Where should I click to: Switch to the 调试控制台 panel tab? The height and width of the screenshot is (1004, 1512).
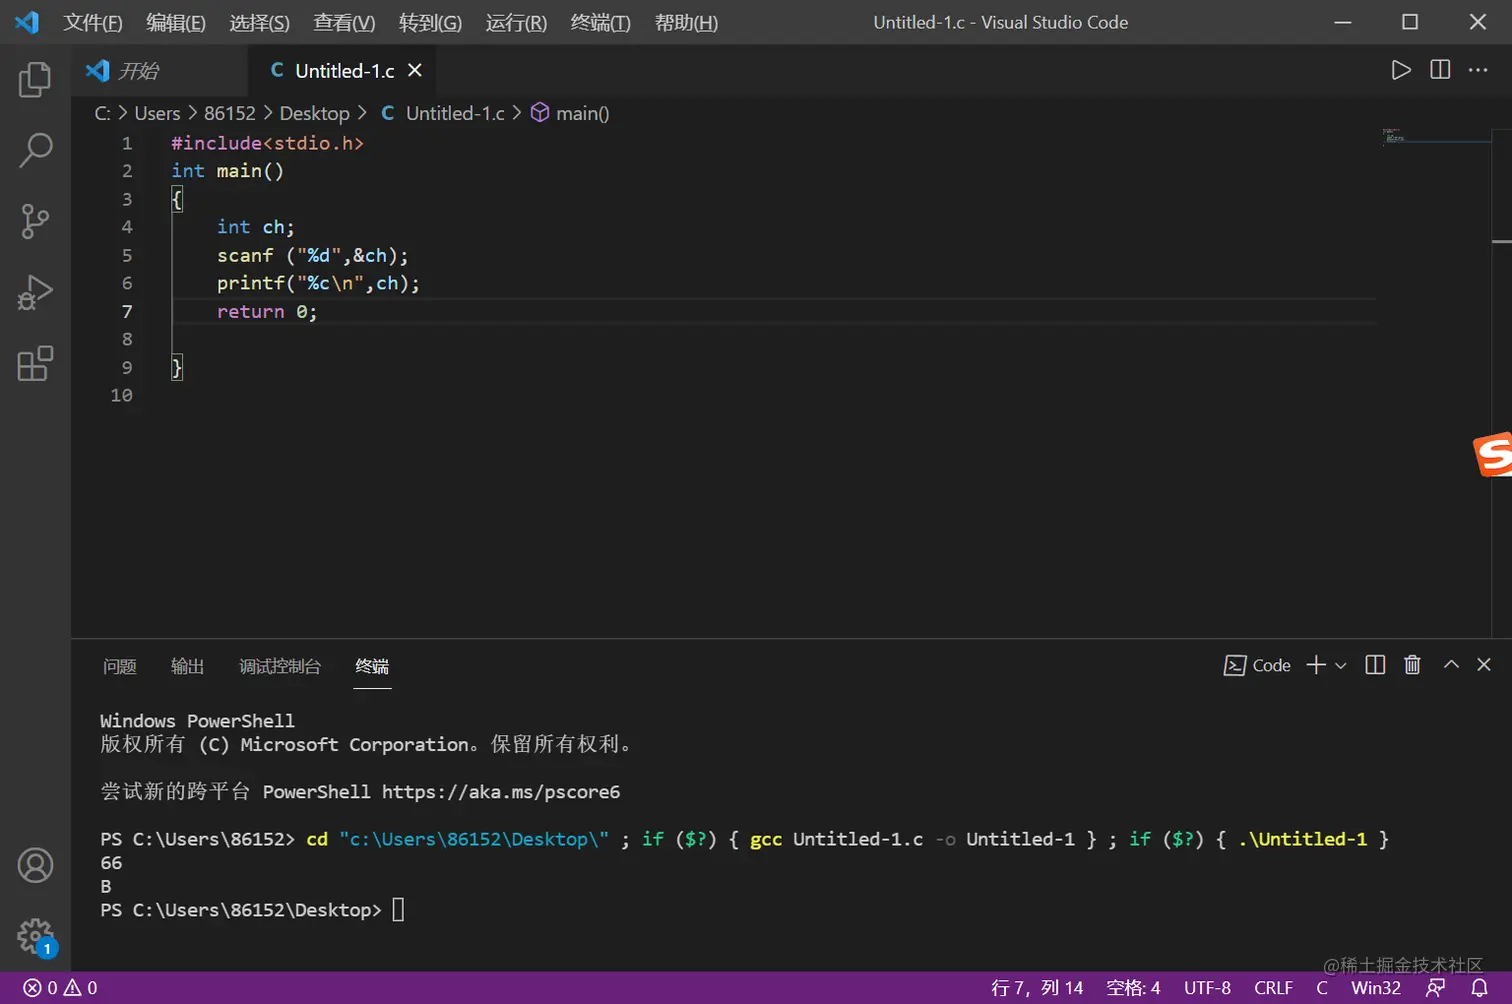pyautogui.click(x=280, y=666)
